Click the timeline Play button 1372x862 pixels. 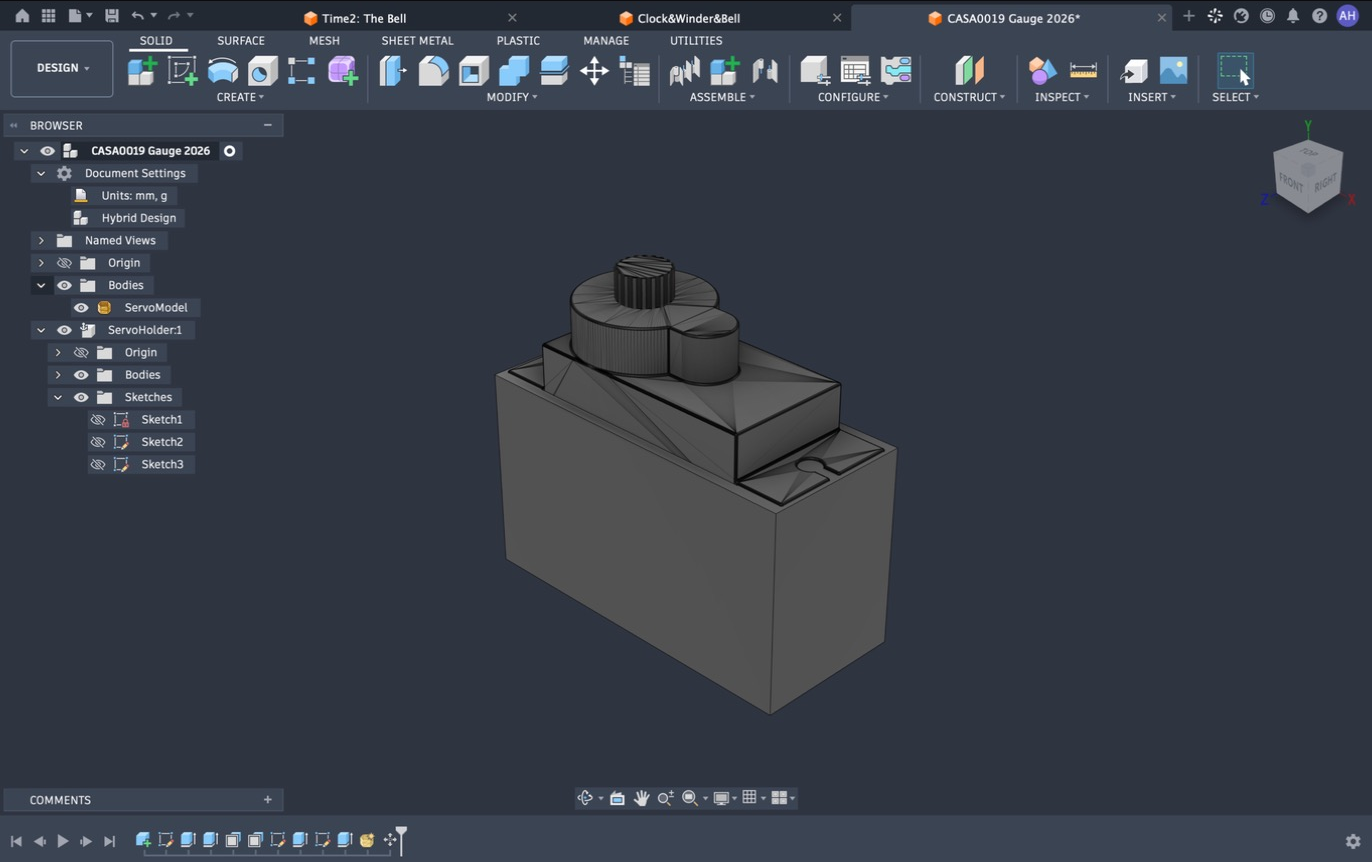(62, 841)
